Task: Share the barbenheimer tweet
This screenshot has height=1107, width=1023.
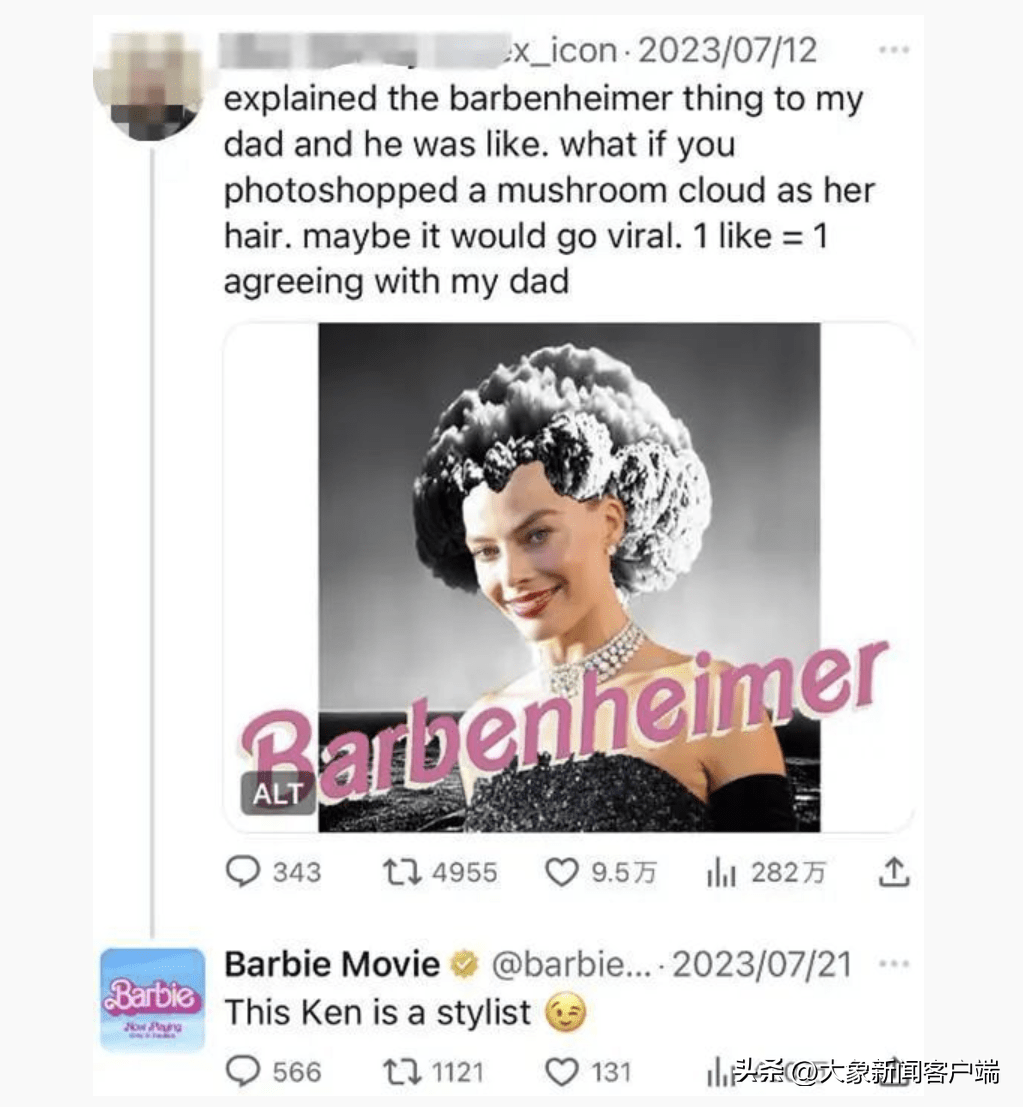Action: (x=894, y=872)
